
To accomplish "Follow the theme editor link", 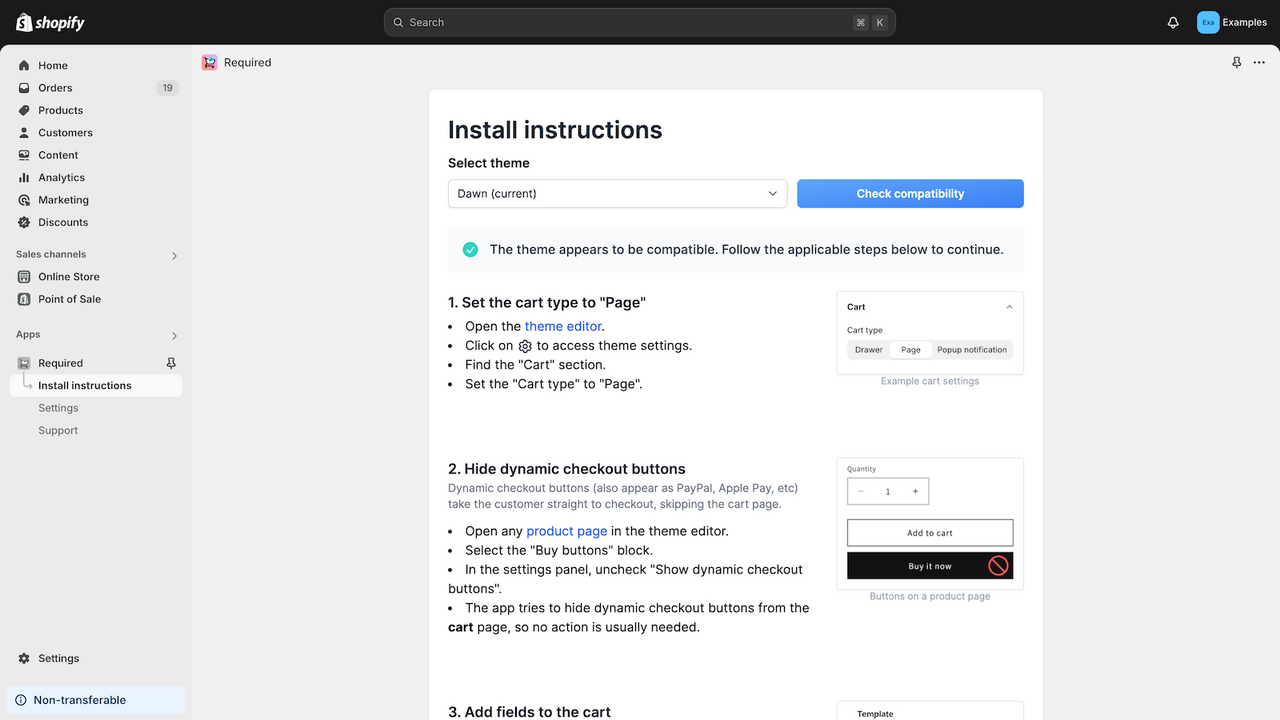I will coord(563,326).
